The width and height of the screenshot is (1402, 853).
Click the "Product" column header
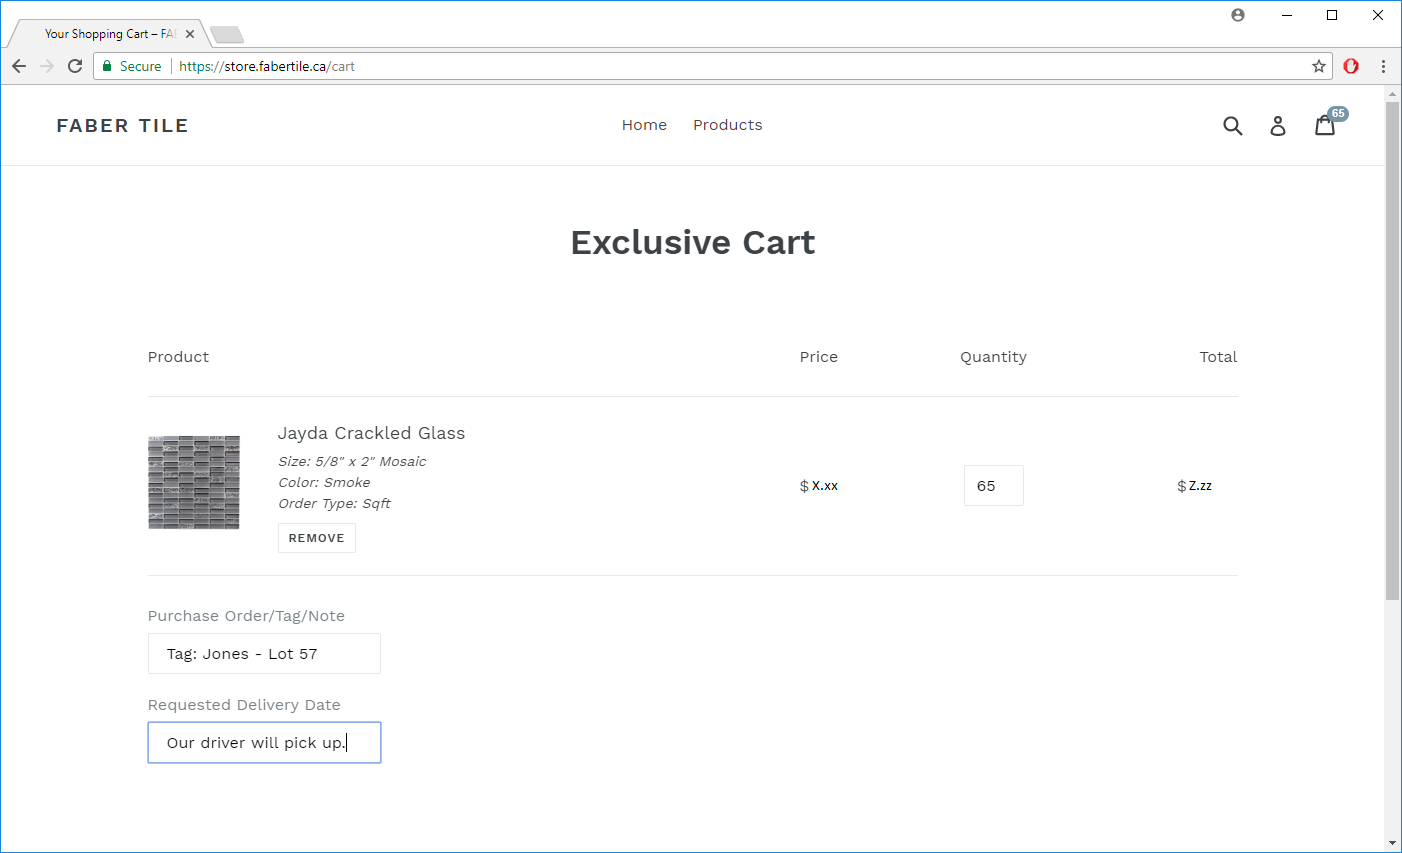[x=178, y=357]
